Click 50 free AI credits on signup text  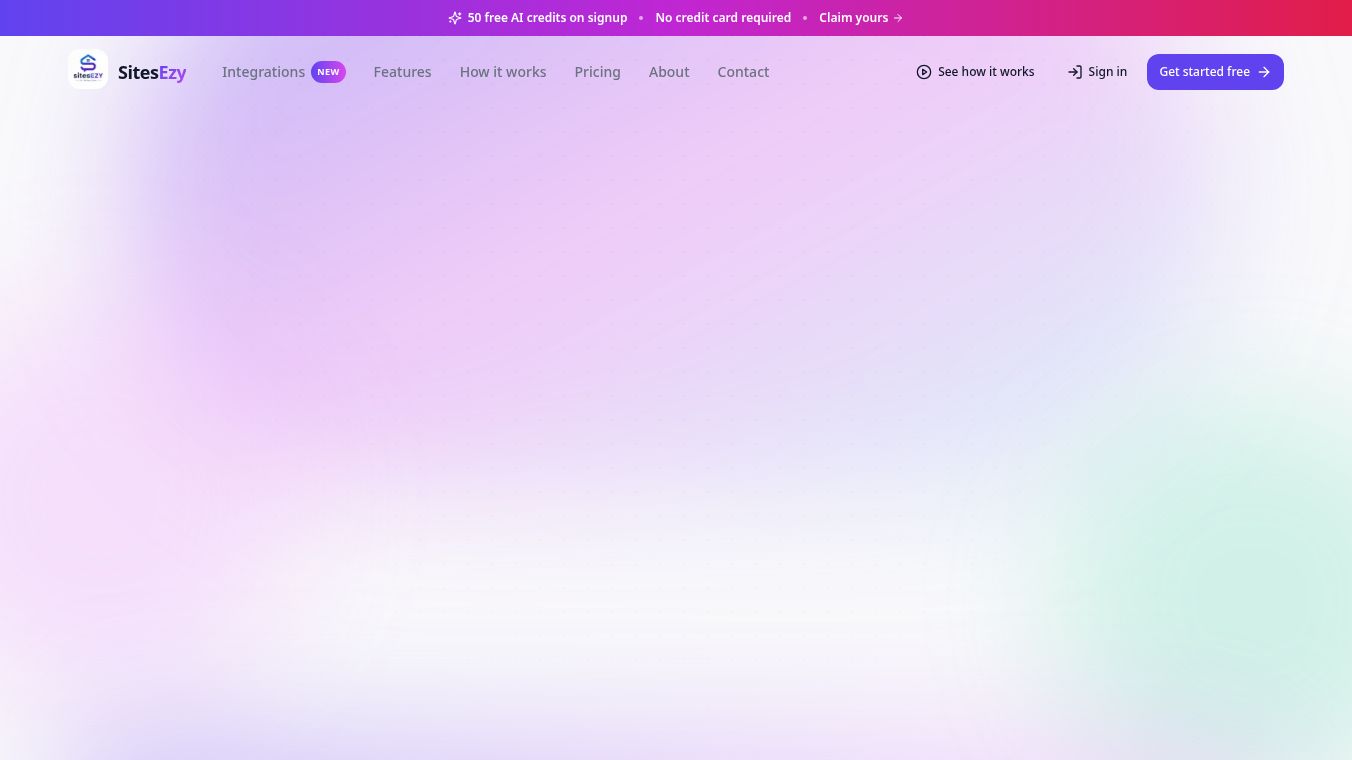click(x=547, y=18)
